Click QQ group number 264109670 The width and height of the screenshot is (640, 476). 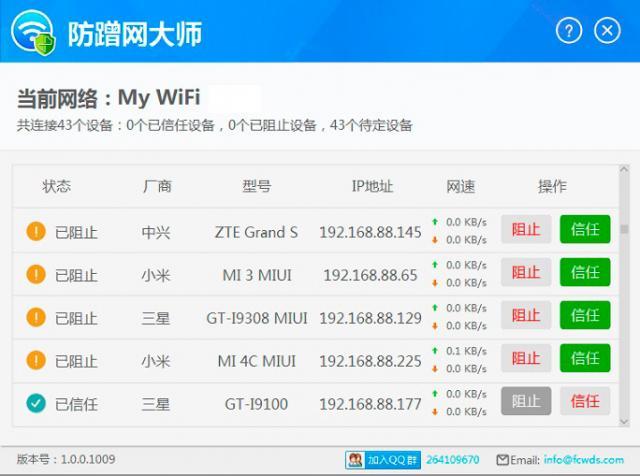(x=453, y=460)
